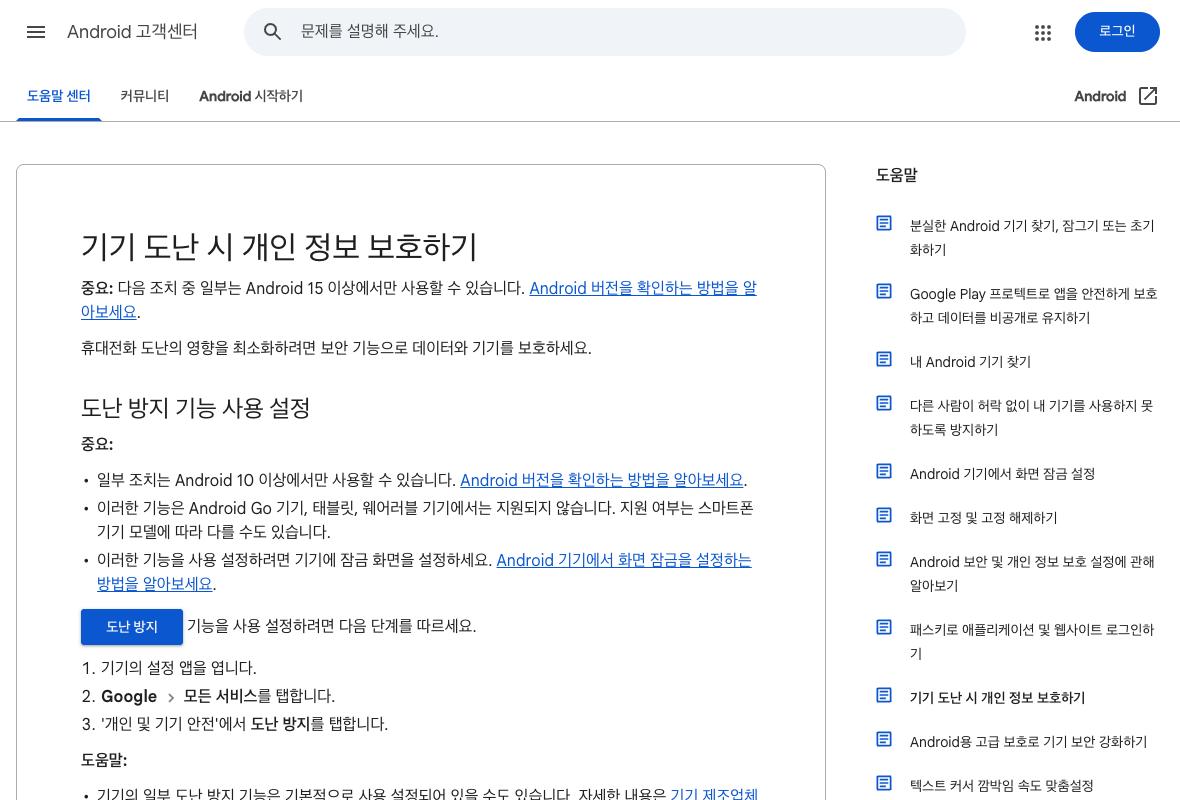Viewport: 1180px width, 800px height.
Task: Click step text Google 모든 서비스를 탭합니다
Action: pyautogui.click(x=218, y=696)
